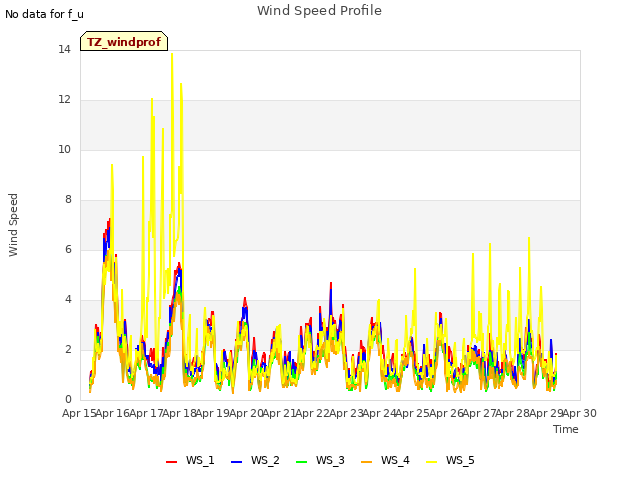This screenshot has width=640, height=480.
Task: Click the Apr 25 x-axis label
Action: point(413,413)
